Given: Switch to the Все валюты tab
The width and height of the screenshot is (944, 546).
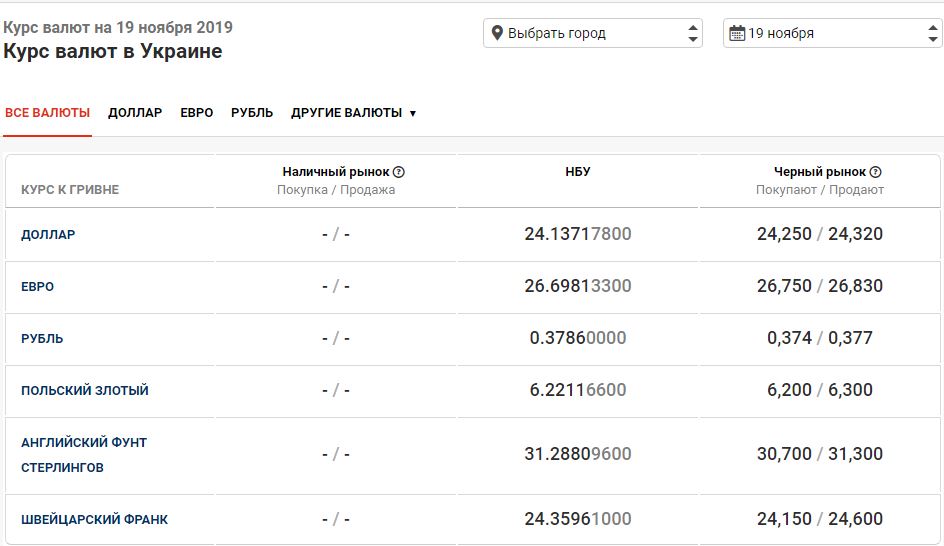Looking at the screenshot, I should pyautogui.click(x=47, y=113).
